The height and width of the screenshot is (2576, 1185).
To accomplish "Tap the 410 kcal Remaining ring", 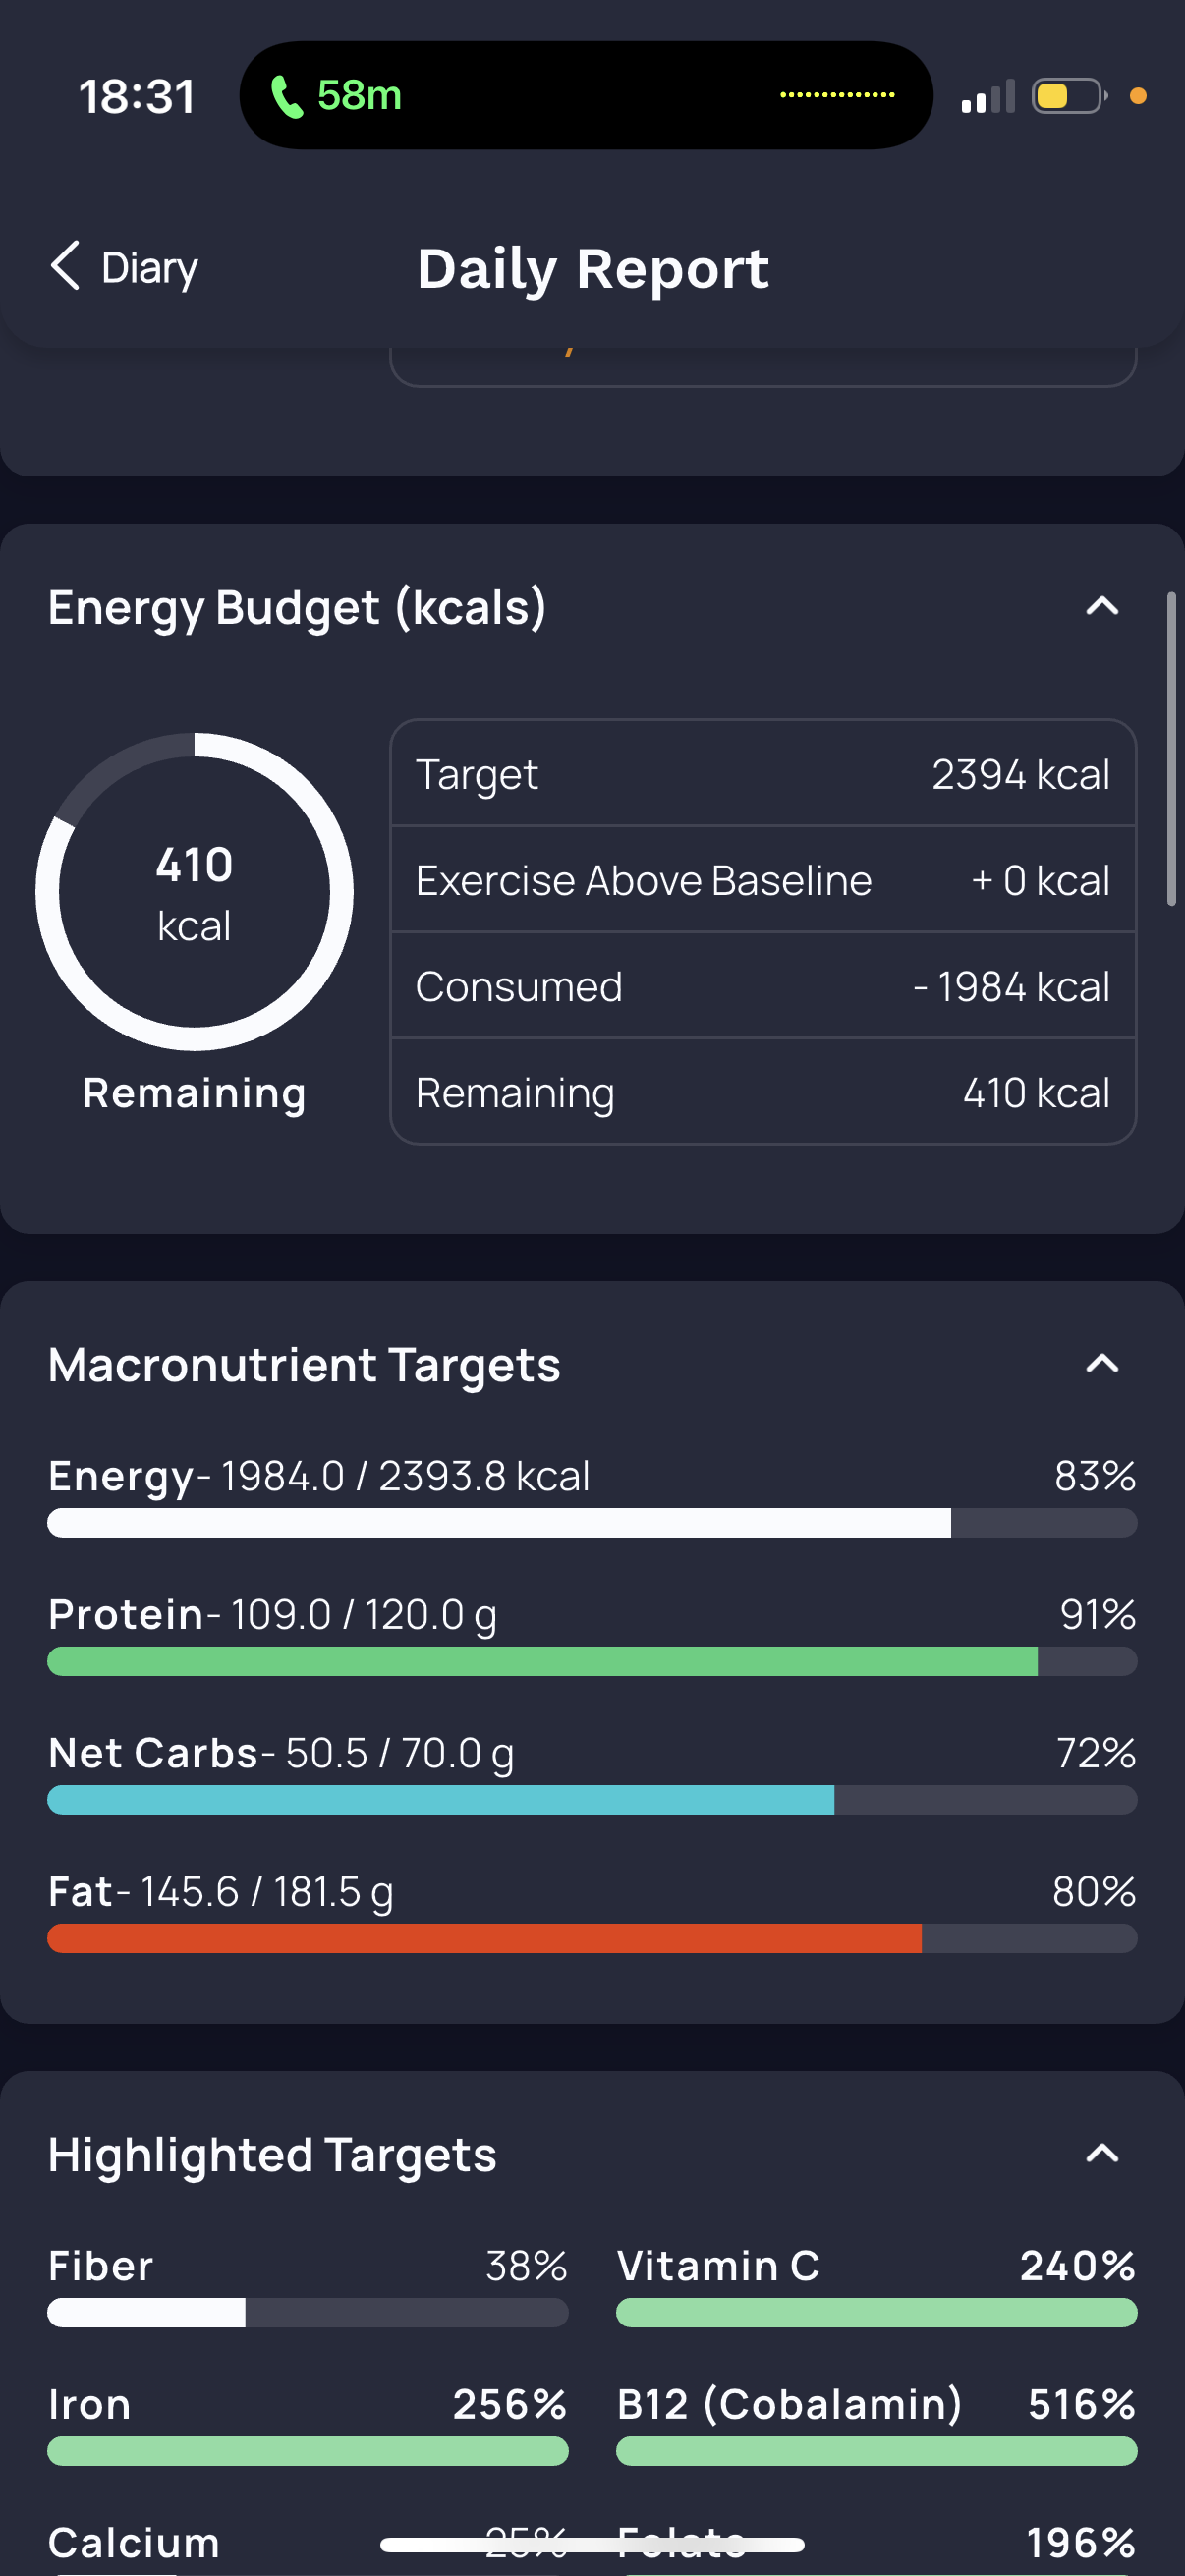I will pos(194,892).
